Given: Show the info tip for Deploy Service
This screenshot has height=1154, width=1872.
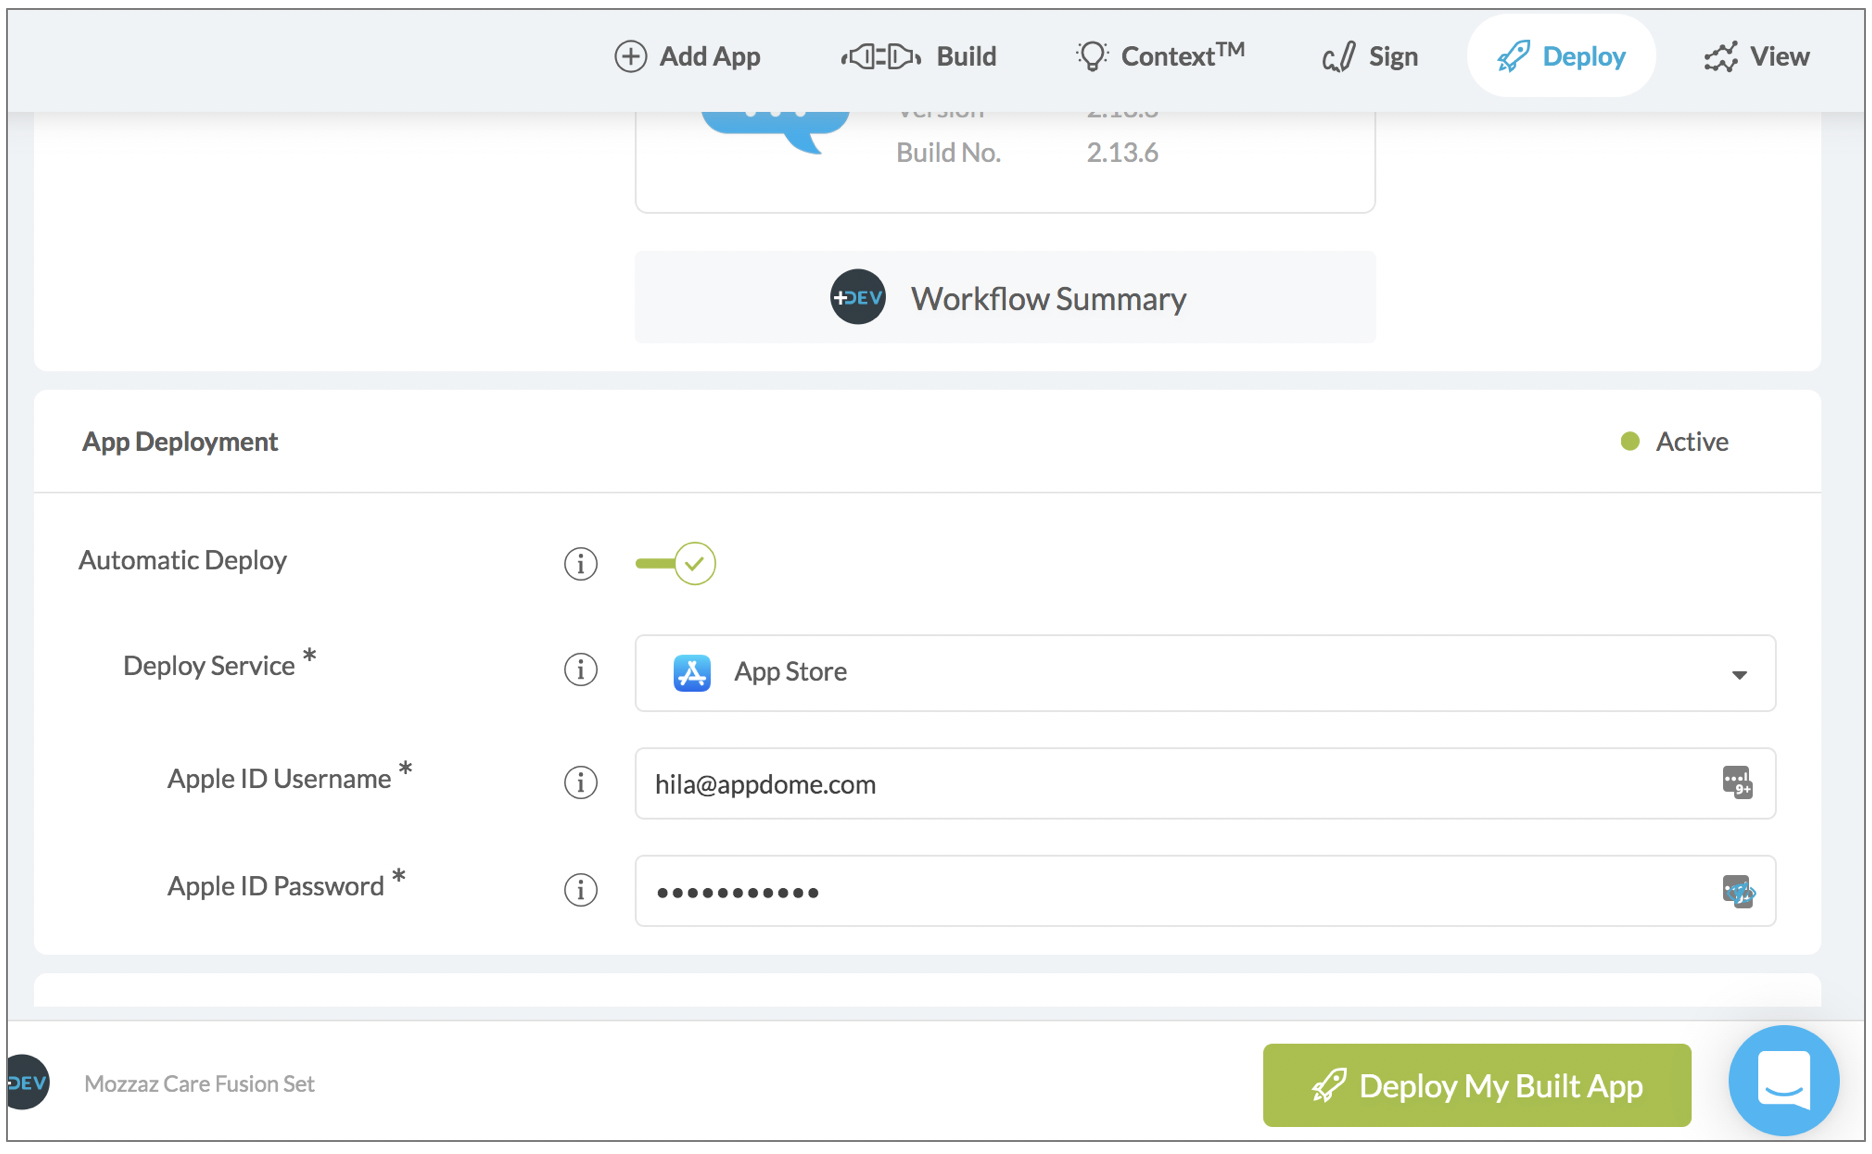Looking at the screenshot, I should tap(581, 669).
